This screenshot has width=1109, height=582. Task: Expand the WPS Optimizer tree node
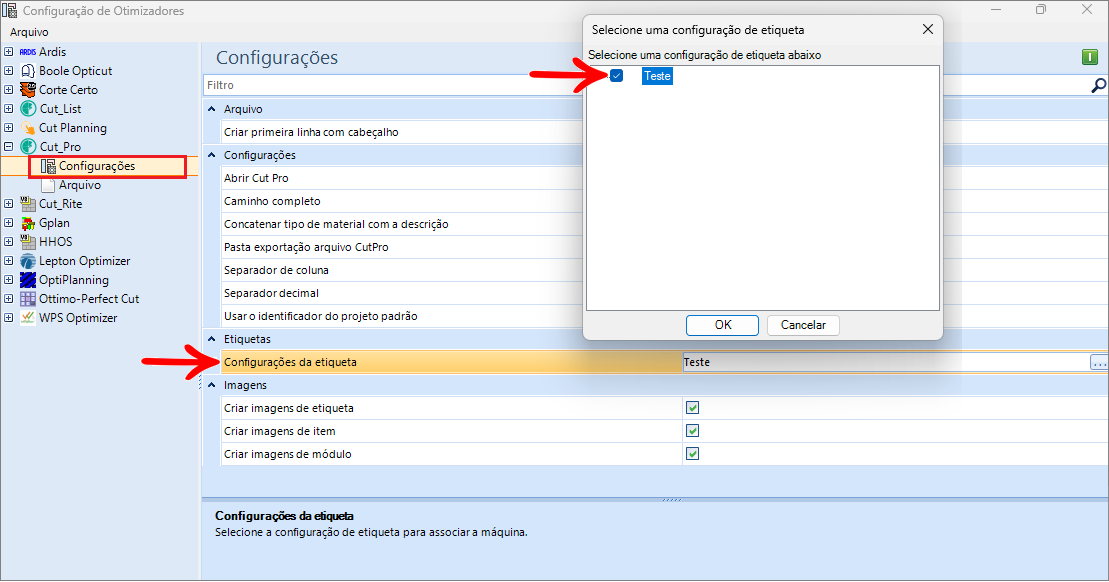(x=8, y=318)
